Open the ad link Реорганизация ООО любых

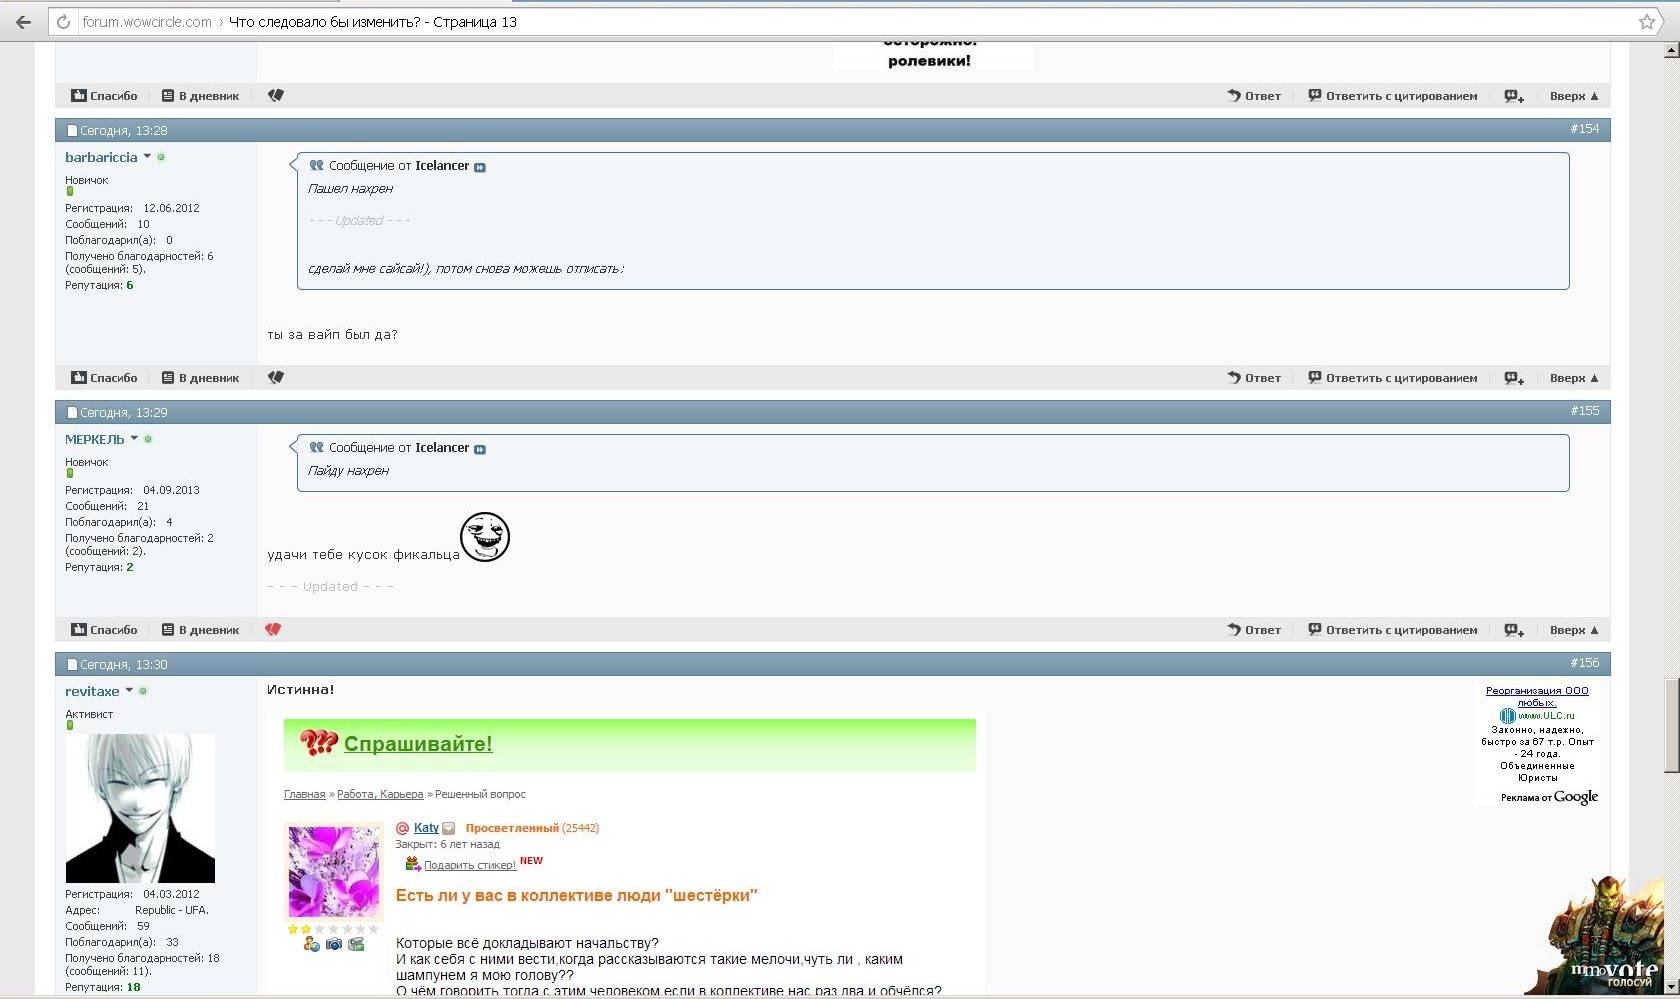pos(1537,696)
